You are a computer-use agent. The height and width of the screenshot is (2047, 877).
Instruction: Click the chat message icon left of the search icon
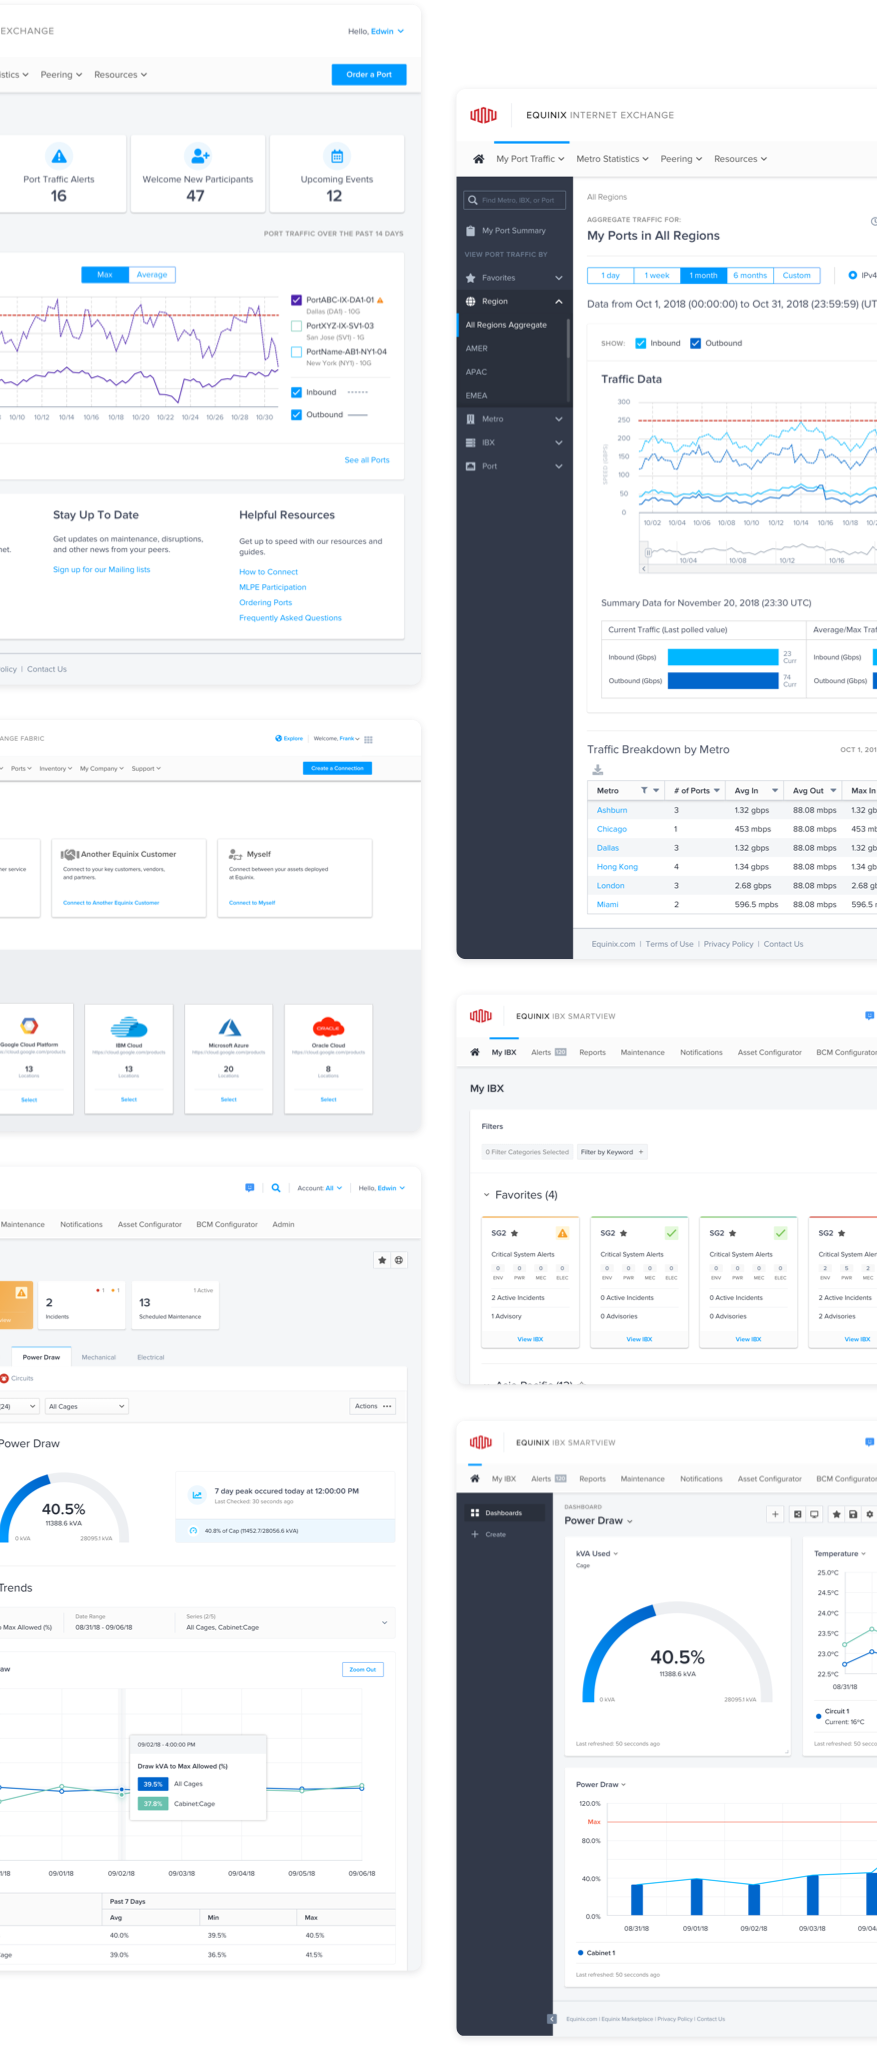click(x=249, y=1188)
